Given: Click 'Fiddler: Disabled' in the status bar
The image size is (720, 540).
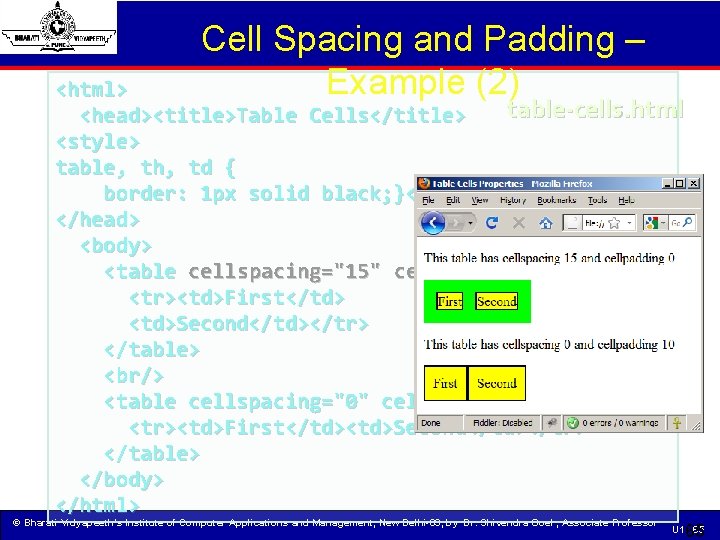Looking at the screenshot, I should click(502, 423).
